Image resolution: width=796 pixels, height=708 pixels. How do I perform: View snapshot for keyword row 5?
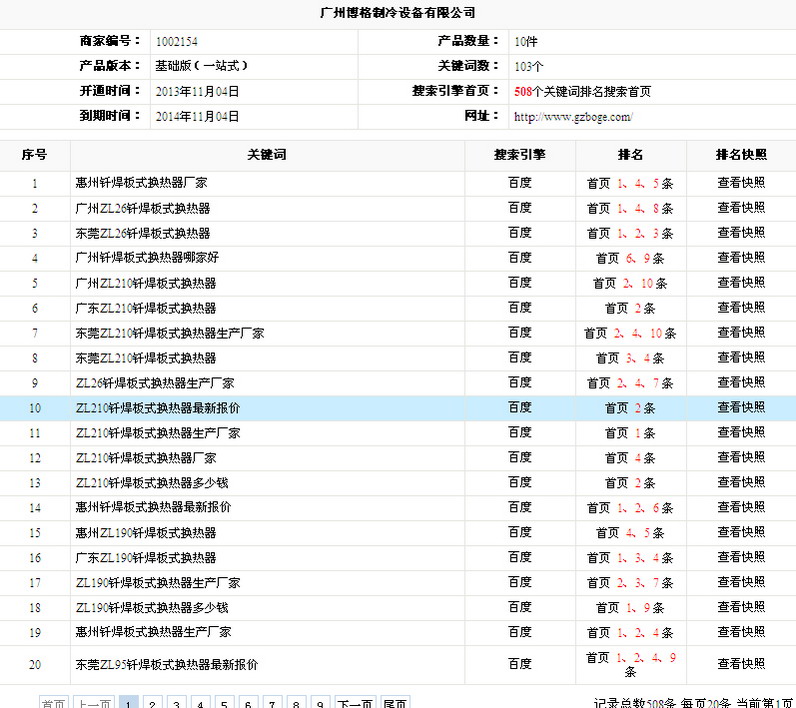741,283
